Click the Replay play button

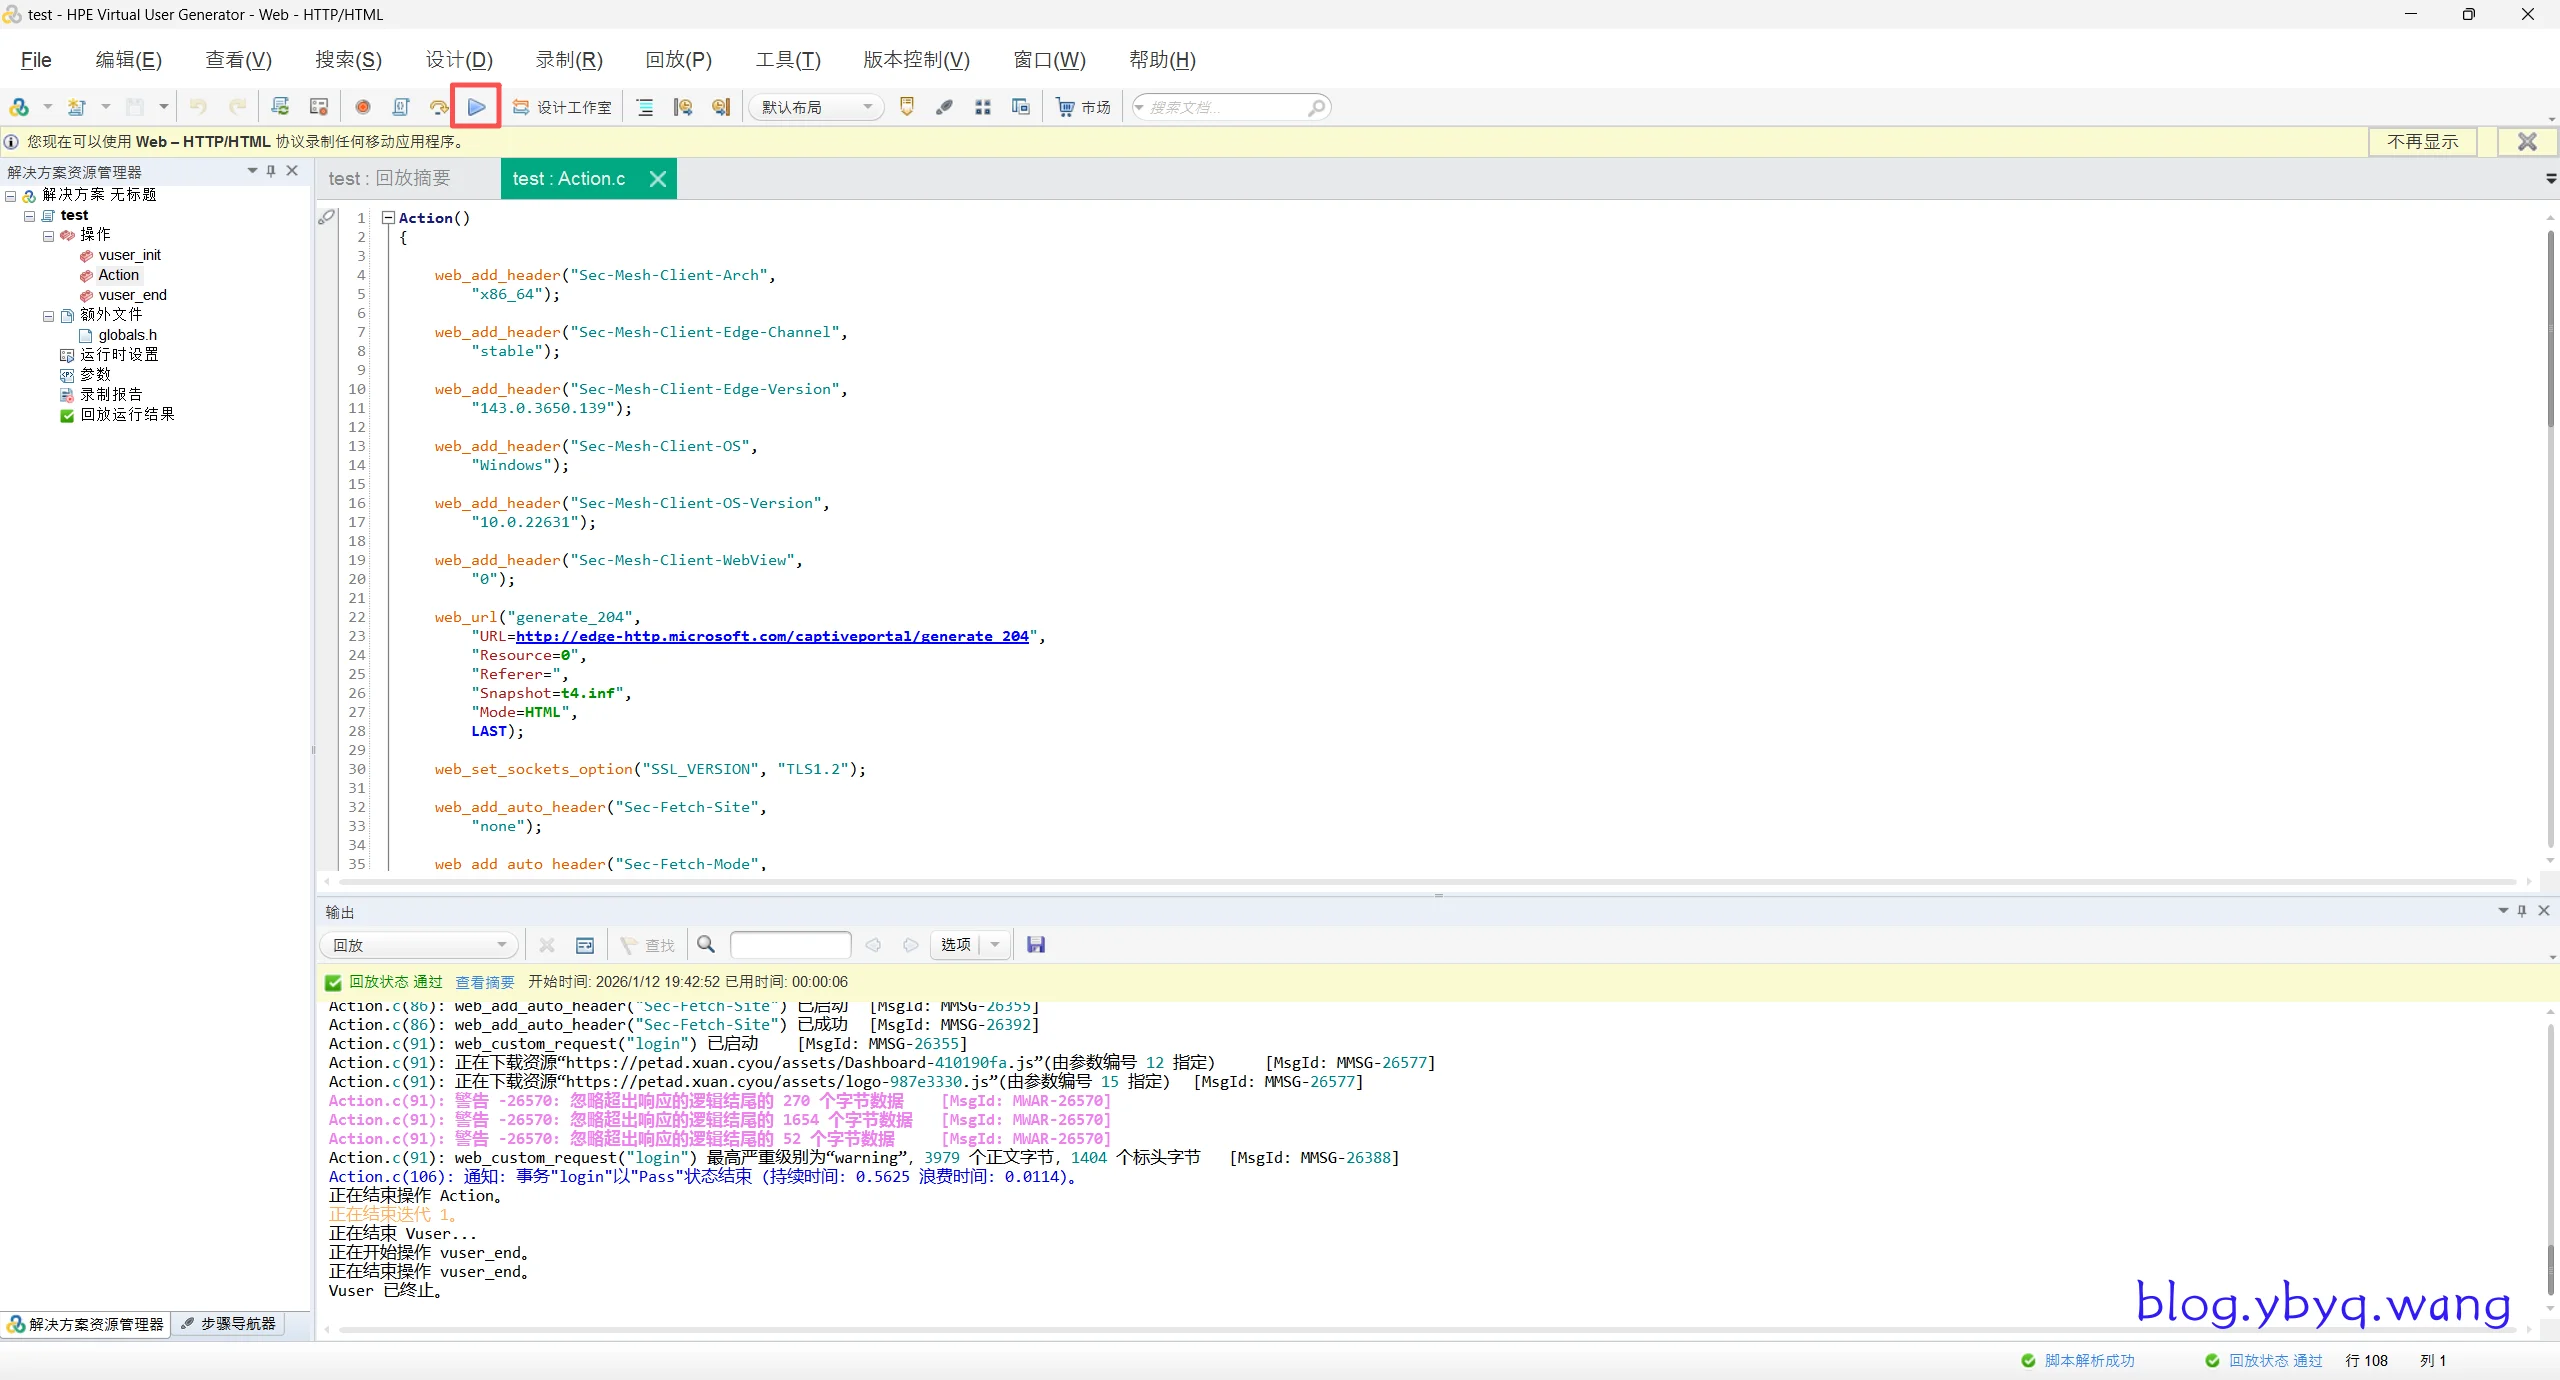tap(476, 107)
